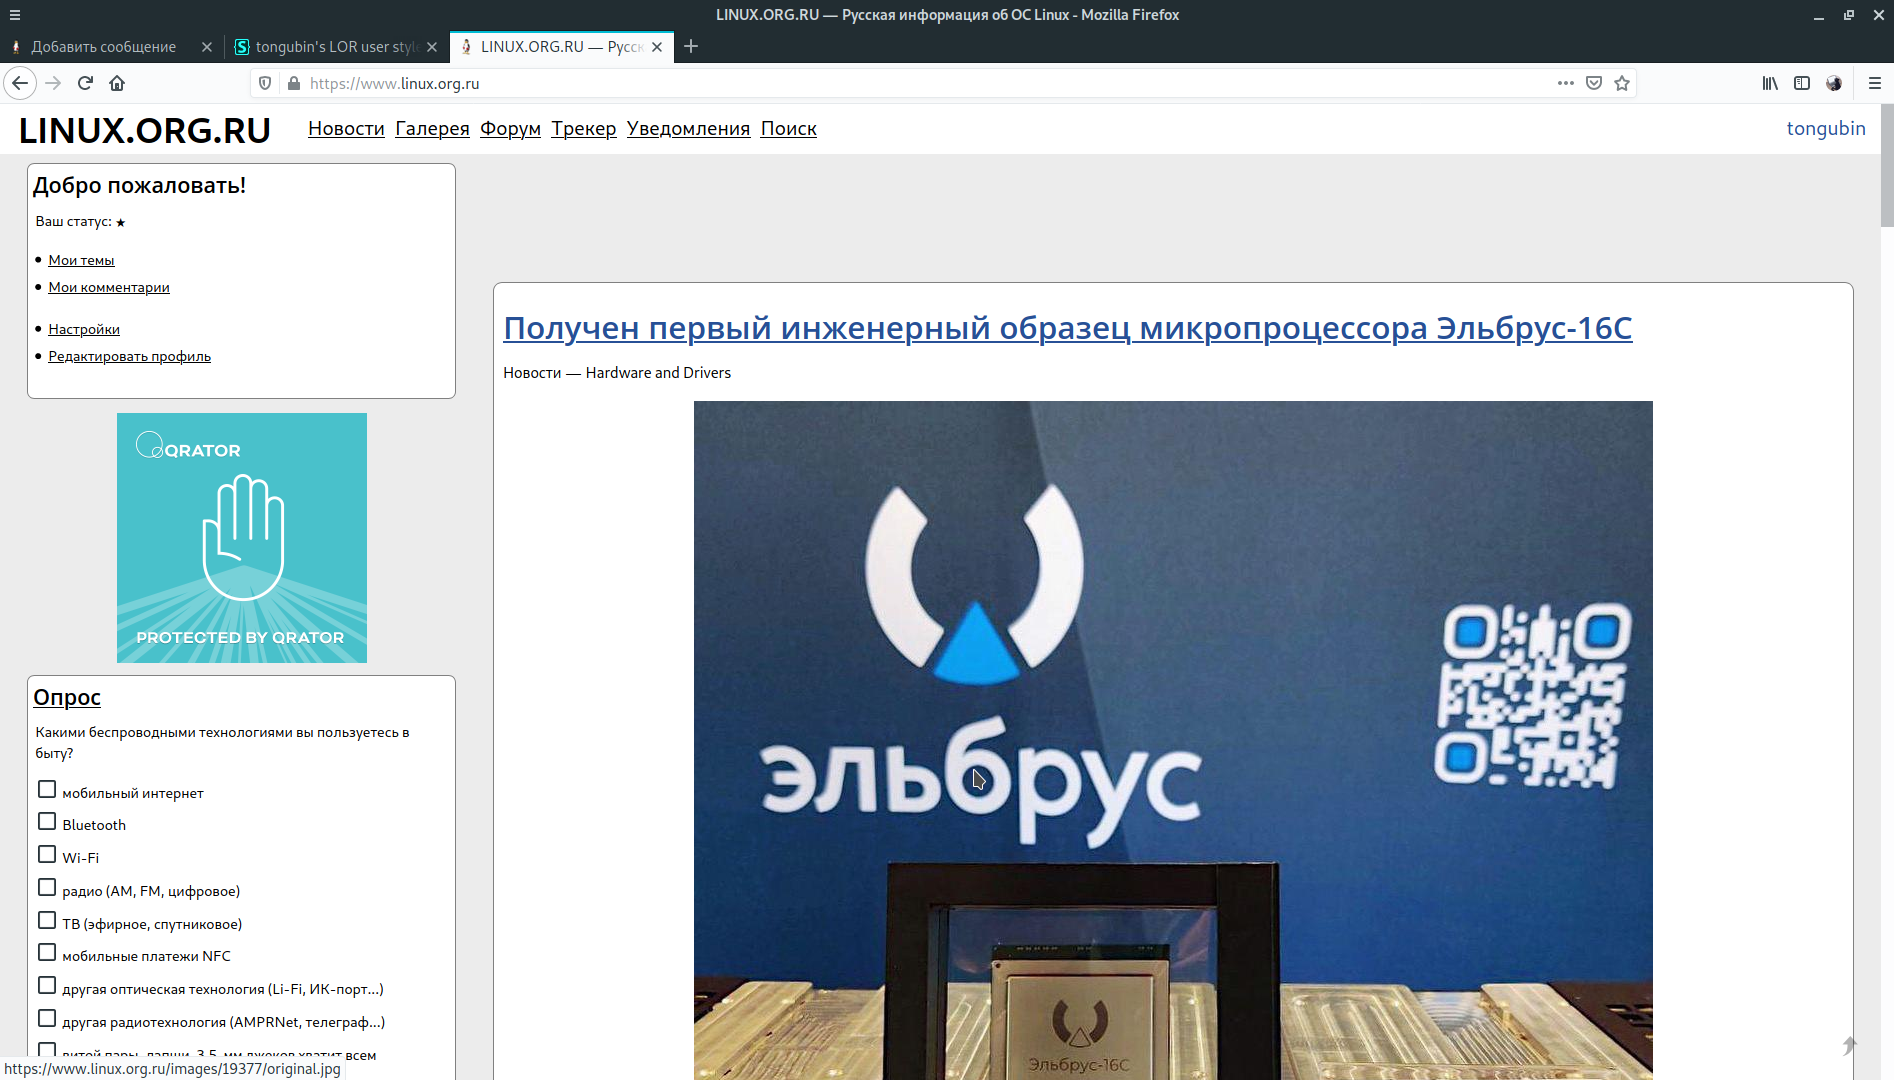1894x1080 pixels.
Task: Click the Forward navigation arrow
Action: pos(53,83)
